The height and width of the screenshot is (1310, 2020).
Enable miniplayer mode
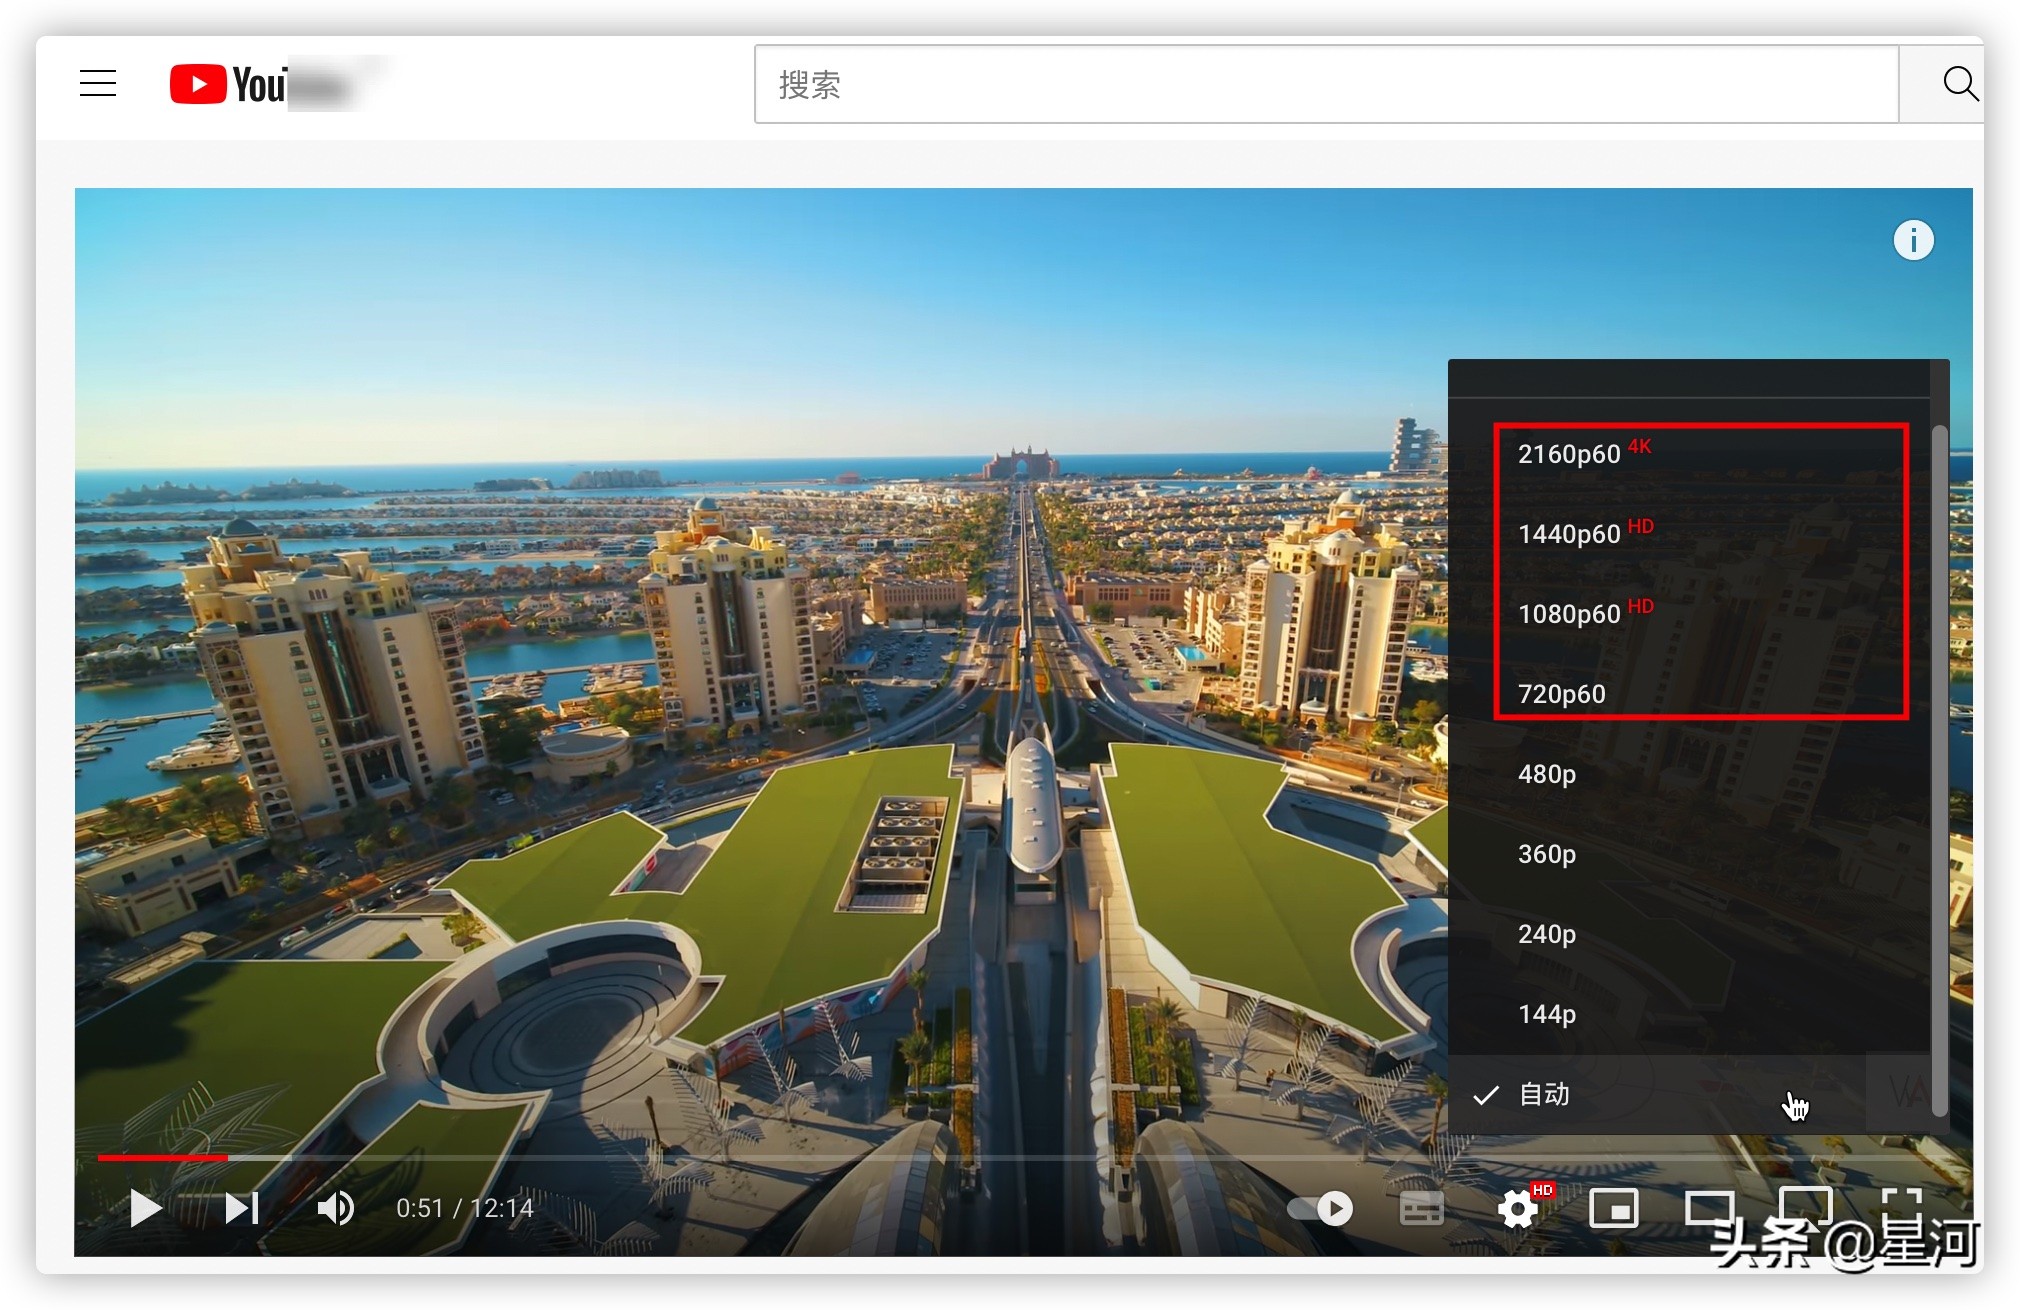coord(1614,1208)
